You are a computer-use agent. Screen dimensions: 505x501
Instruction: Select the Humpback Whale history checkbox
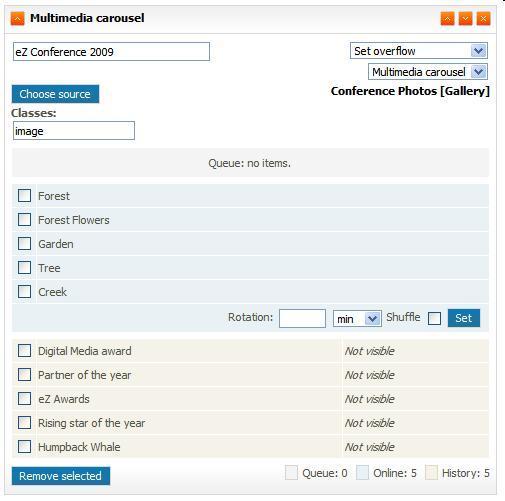pyautogui.click(x=24, y=447)
